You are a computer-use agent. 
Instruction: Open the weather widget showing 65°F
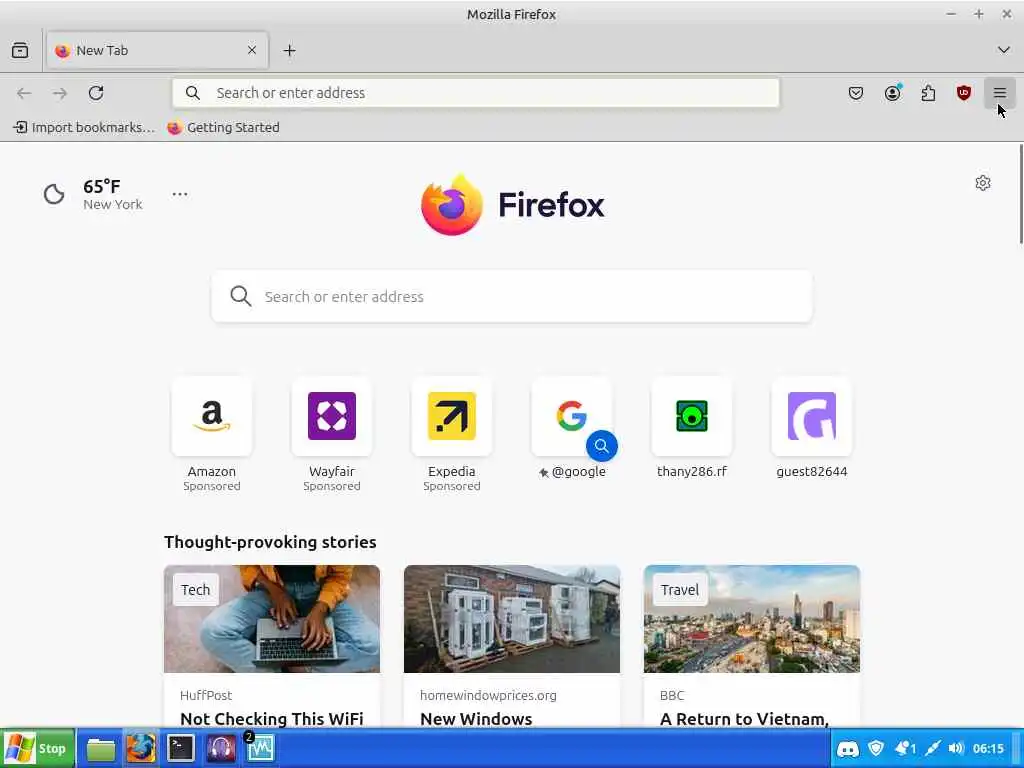(93, 194)
